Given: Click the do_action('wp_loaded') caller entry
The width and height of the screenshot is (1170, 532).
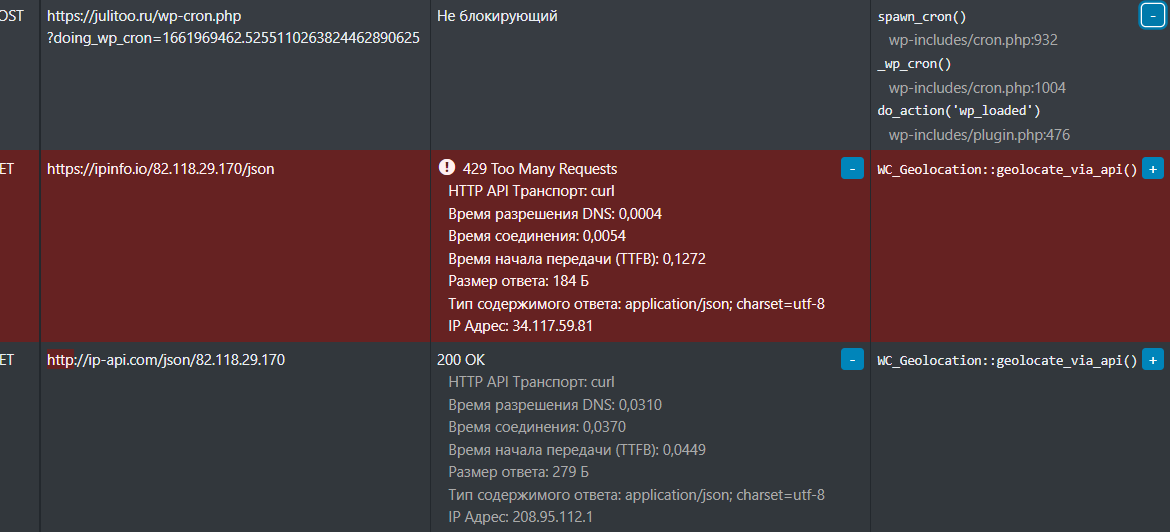Looking at the screenshot, I should pyautogui.click(x=959, y=111).
